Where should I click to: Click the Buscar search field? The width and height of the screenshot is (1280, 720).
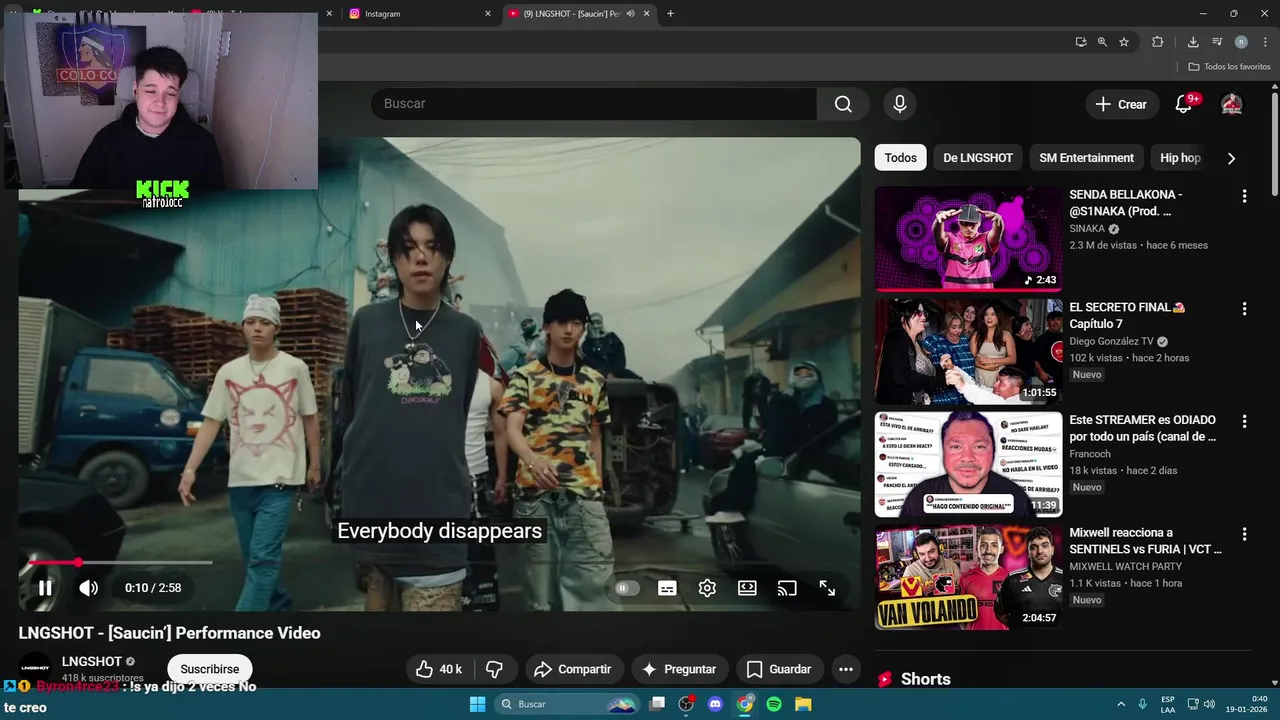pyautogui.click(x=594, y=104)
